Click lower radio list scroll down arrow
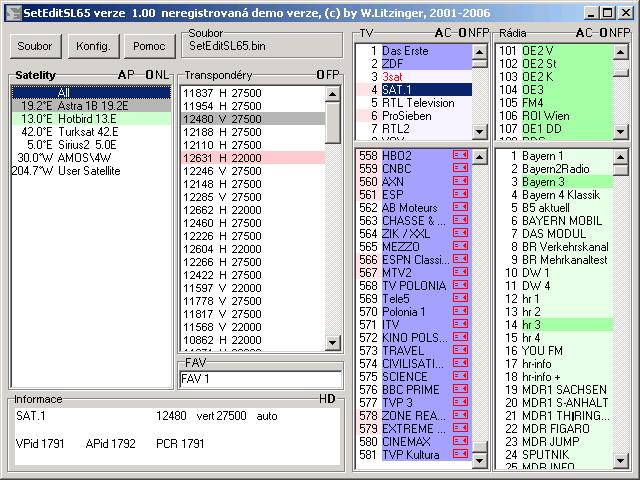Image resolution: width=640 pixels, height=480 pixels. pos(621,461)
